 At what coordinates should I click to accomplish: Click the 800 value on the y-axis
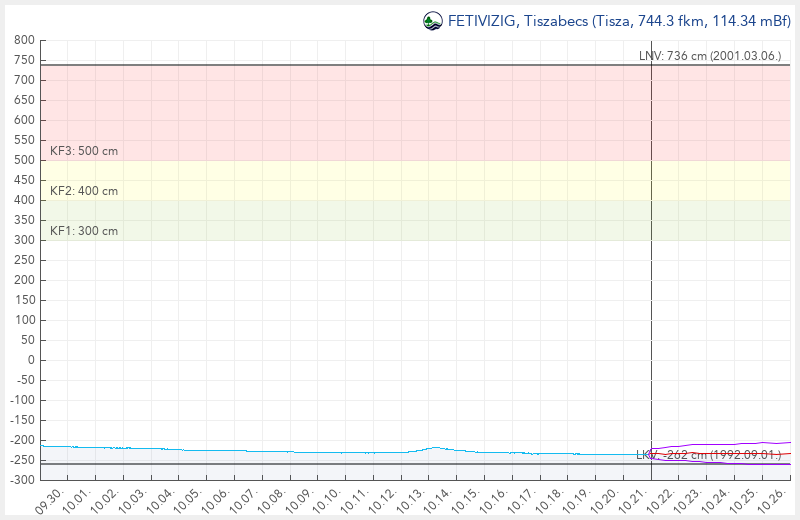pos(25,40)
